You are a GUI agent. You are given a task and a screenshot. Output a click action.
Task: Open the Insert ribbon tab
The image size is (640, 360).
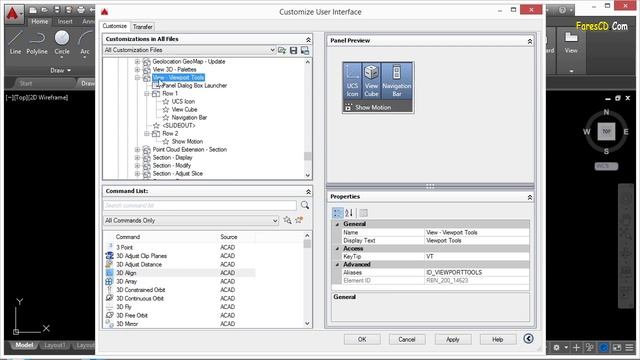pyautogui.click(x=65, y=21)
